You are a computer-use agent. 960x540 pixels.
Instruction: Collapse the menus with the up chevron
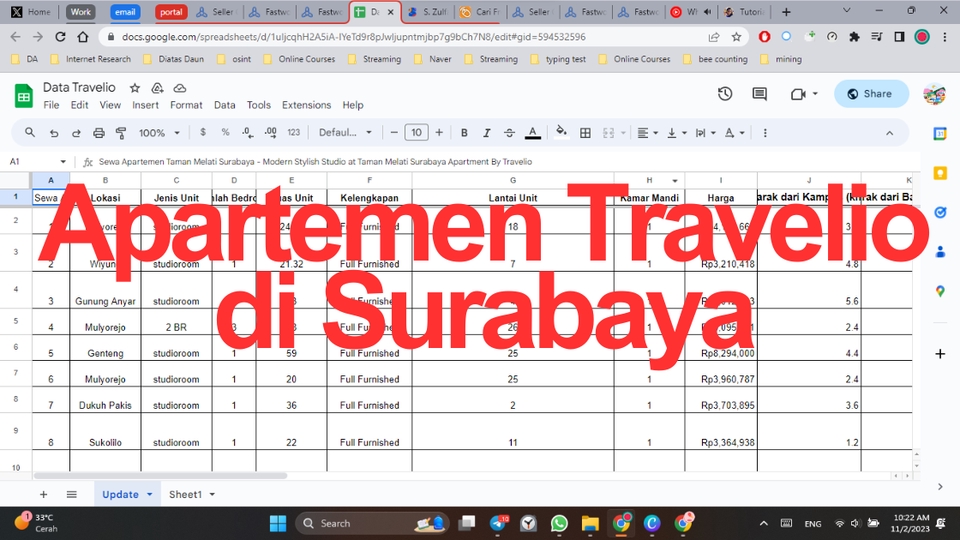[890, 133]
